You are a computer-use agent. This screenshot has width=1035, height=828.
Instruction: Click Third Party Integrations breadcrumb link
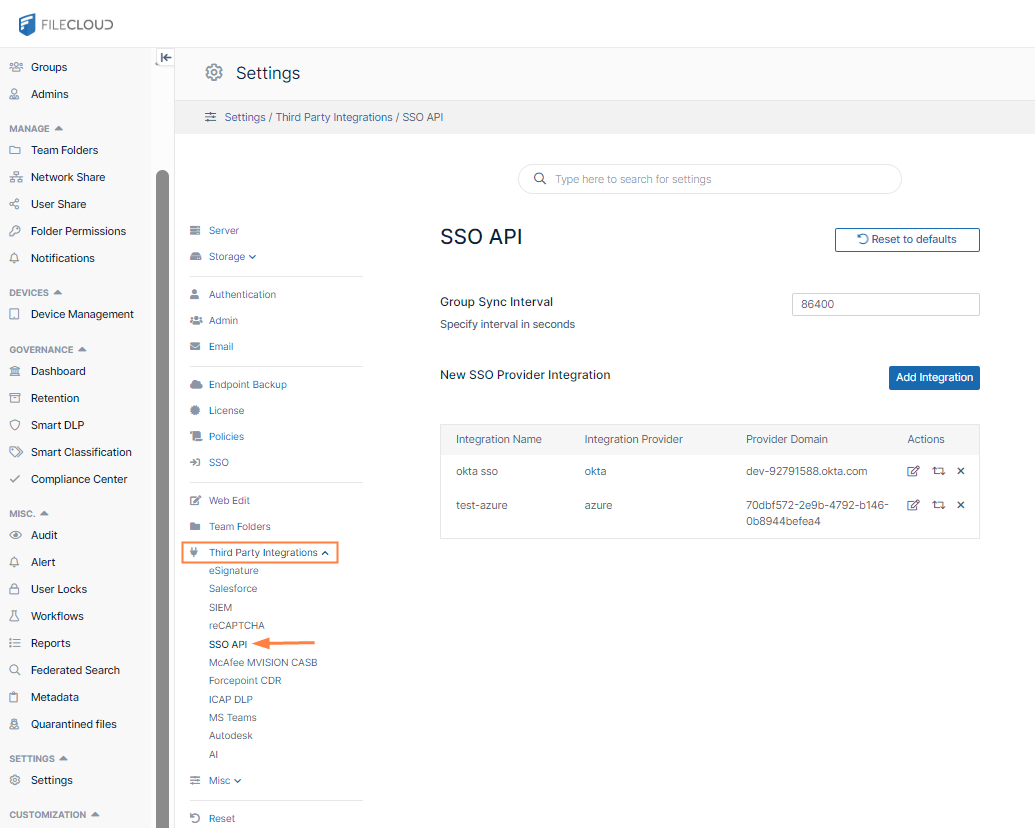tap(334, 118)
